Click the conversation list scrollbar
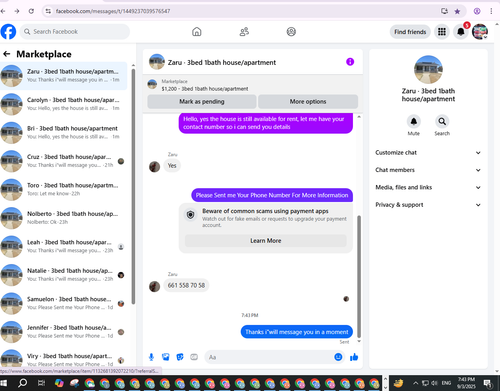 (133, 186)
